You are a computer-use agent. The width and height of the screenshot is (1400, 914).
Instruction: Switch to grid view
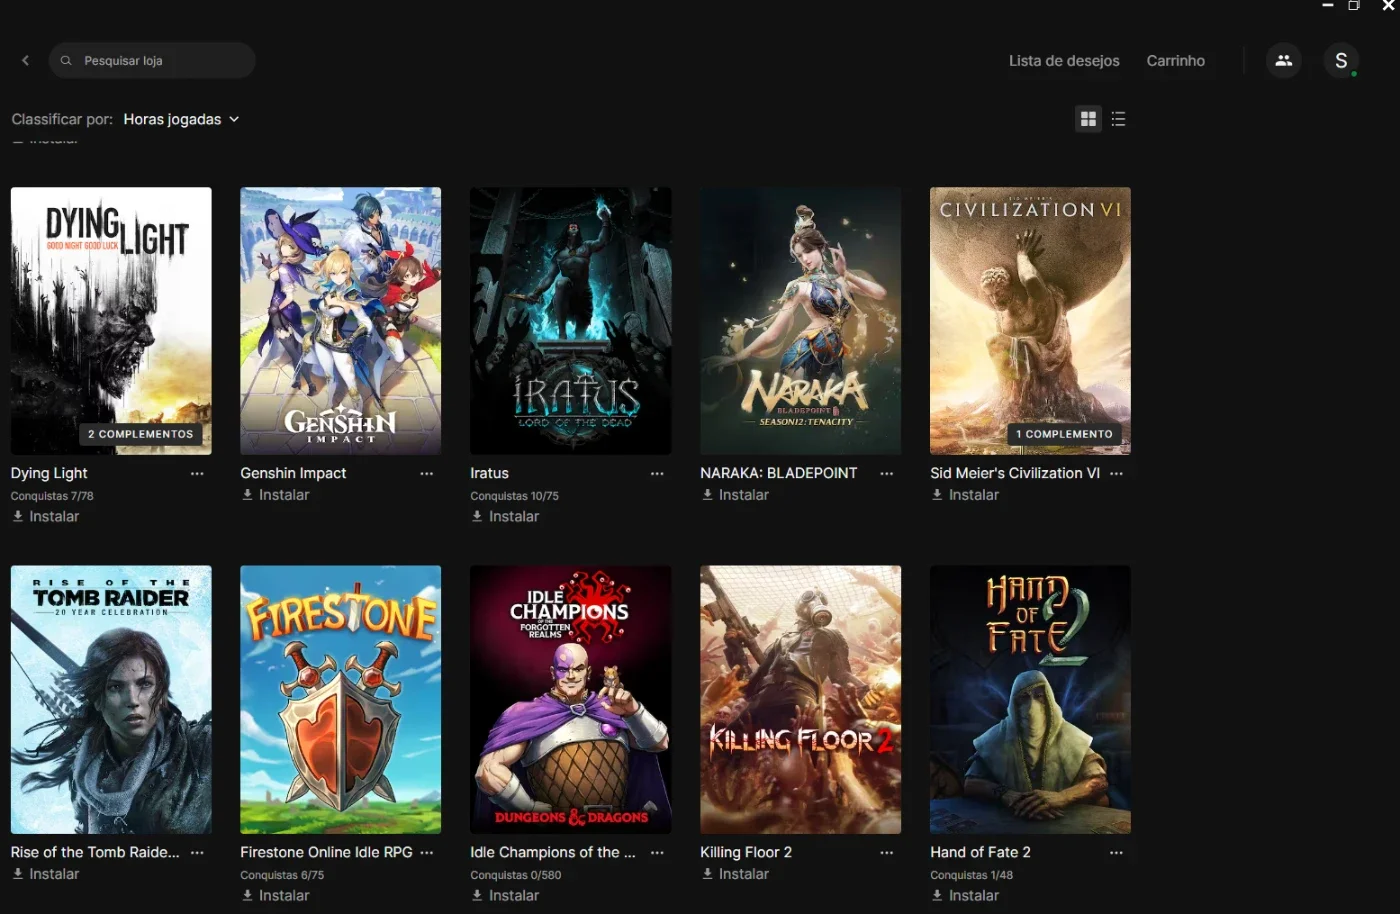pyautogui.click(x=1088, y=119)
